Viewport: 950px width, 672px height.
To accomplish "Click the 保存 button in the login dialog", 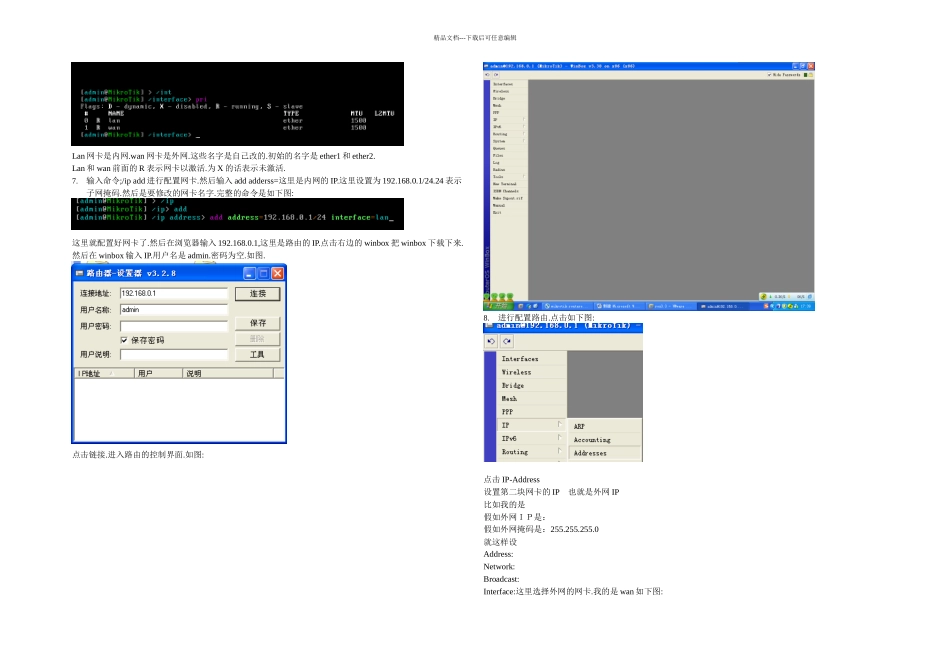I will click(x=257, y=323).
